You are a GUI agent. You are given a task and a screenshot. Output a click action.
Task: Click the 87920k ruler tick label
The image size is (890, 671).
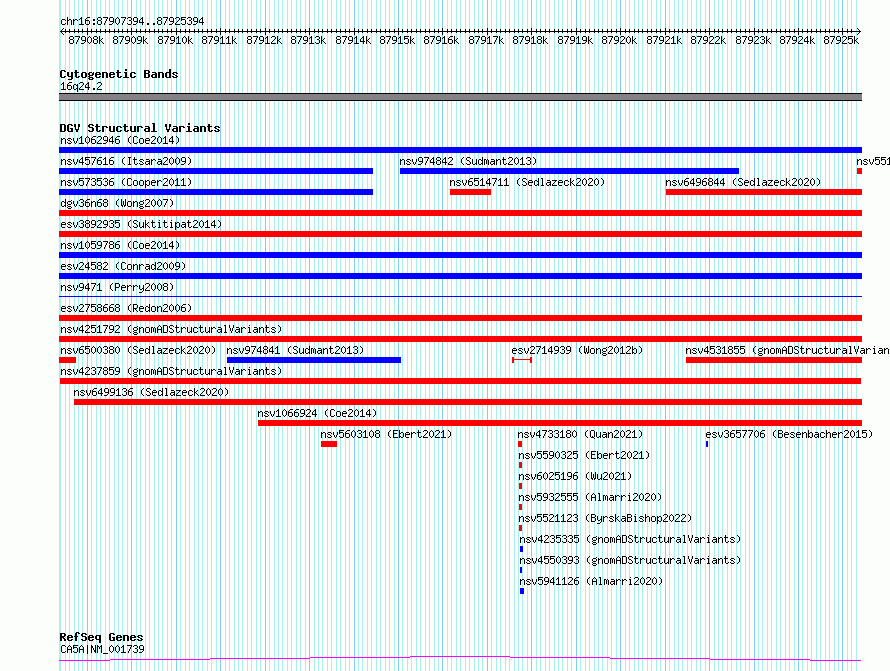[619, 40]
